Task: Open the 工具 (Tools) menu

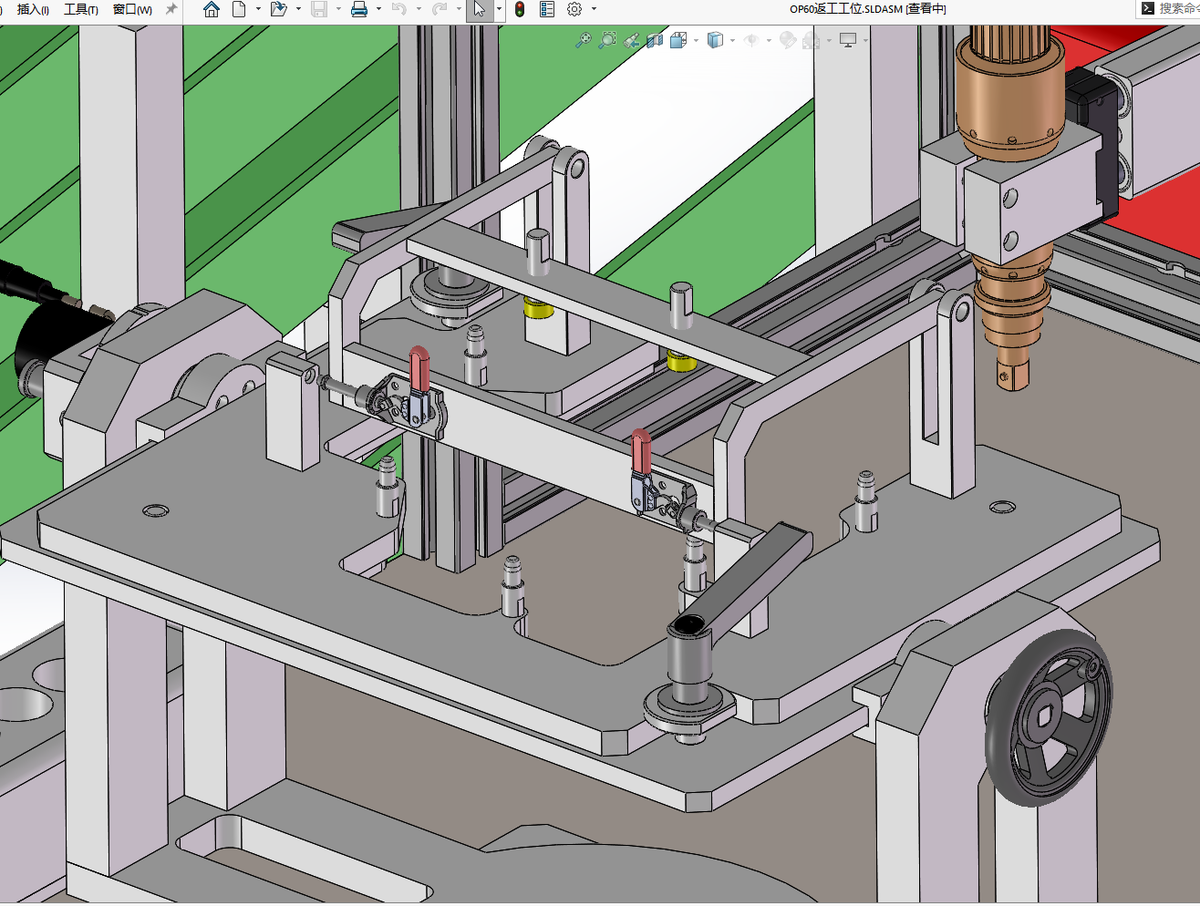Action: point(80,9)
